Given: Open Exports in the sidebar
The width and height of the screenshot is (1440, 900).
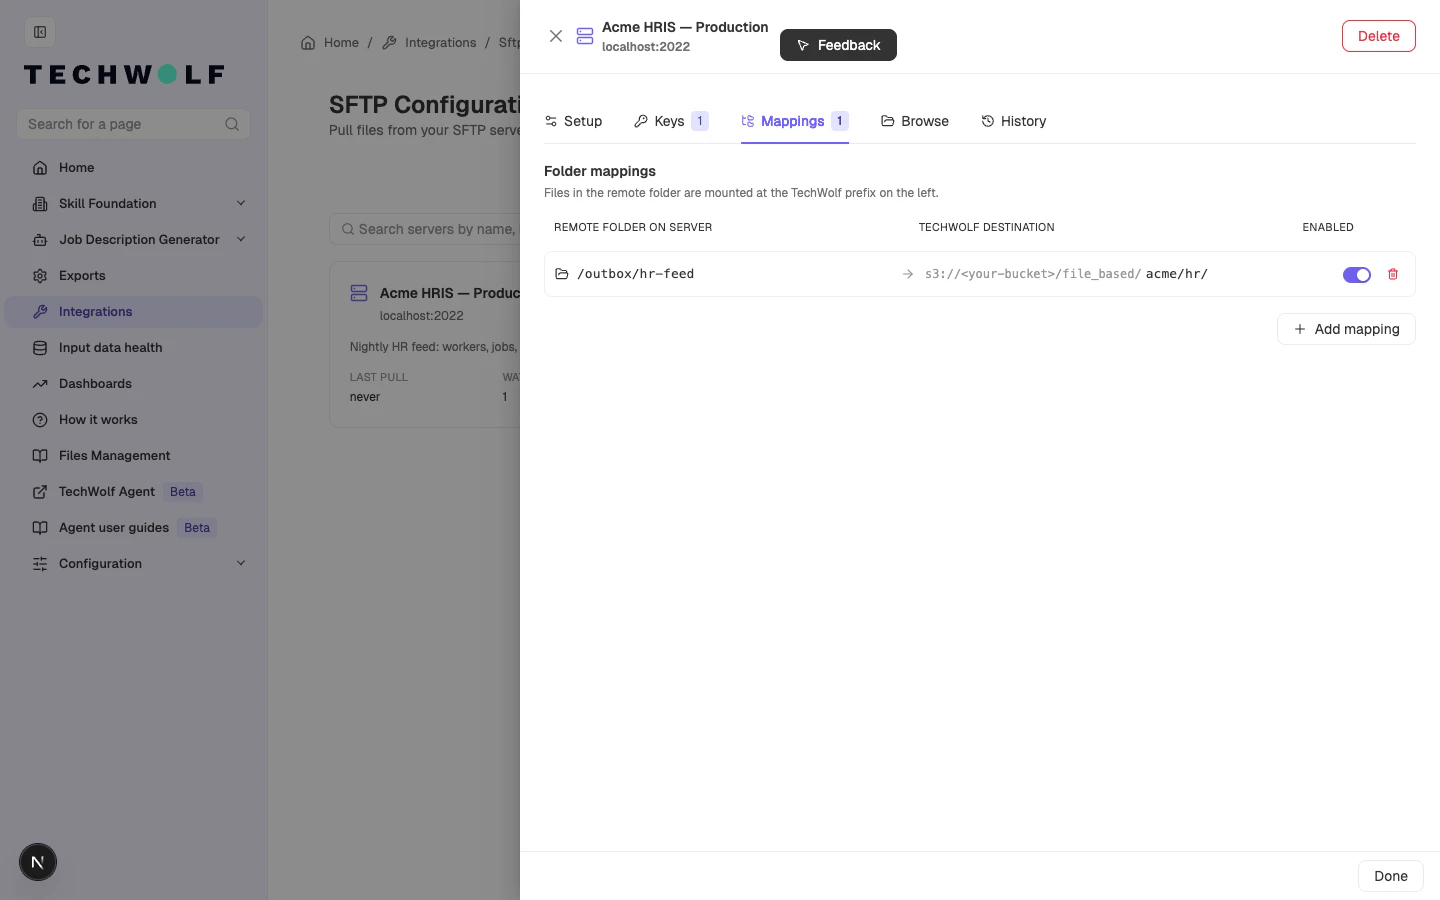Looking at the screenshot, I should click(x=133, y=276).
